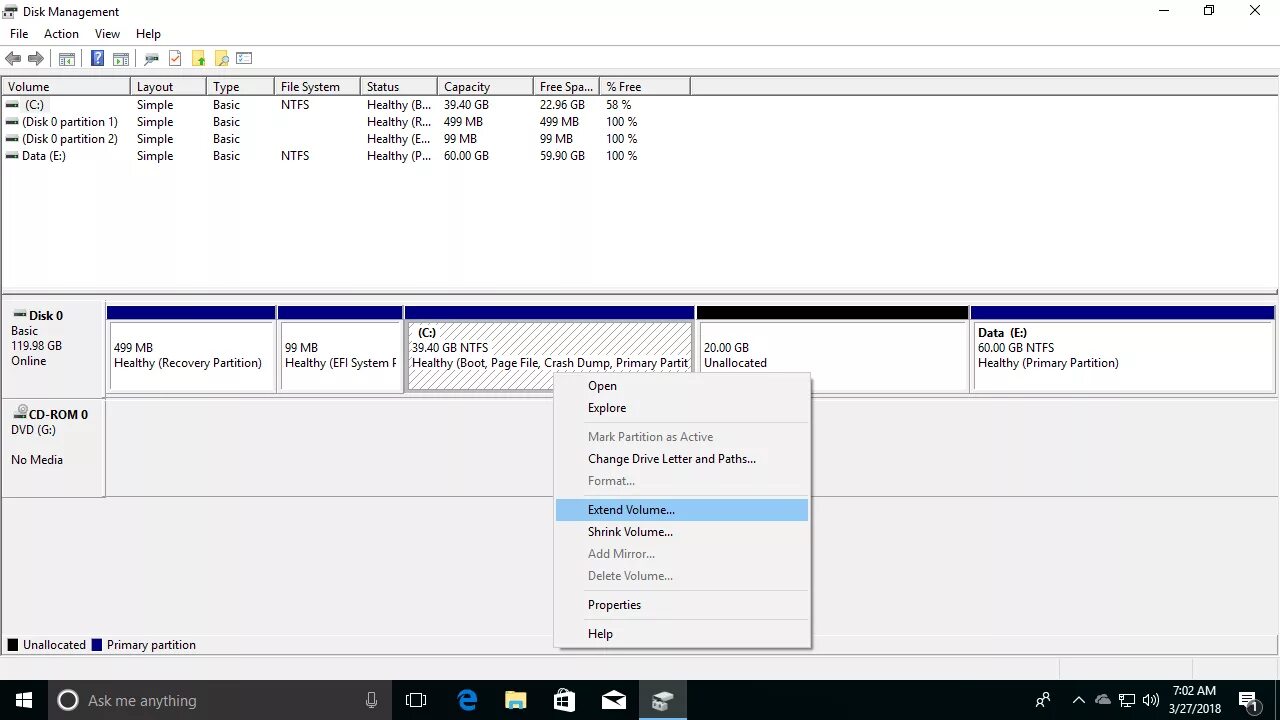Open the People icon in system tray
The height and width of the screenshot is (720, 1280).
click(1043, 700)
